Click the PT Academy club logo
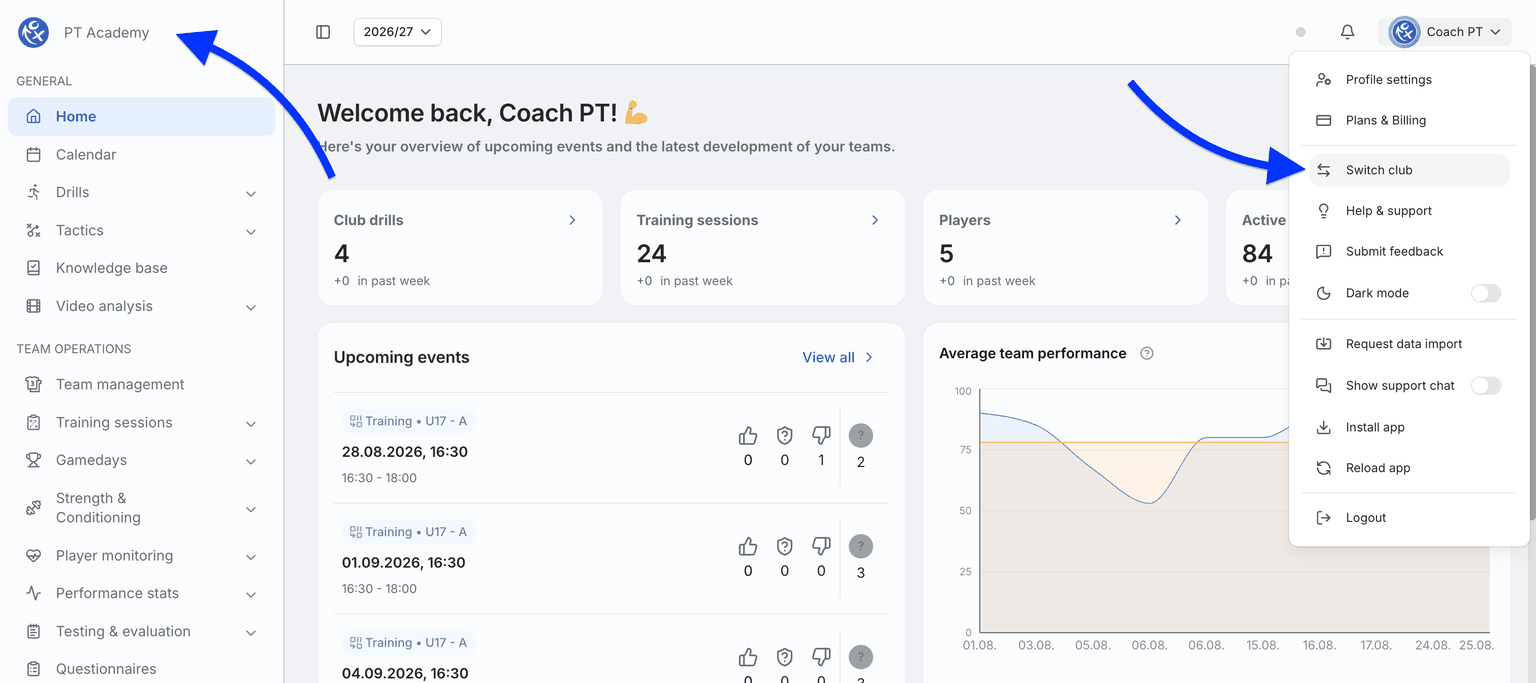The image size is (1536, 683). pos(34,32)
